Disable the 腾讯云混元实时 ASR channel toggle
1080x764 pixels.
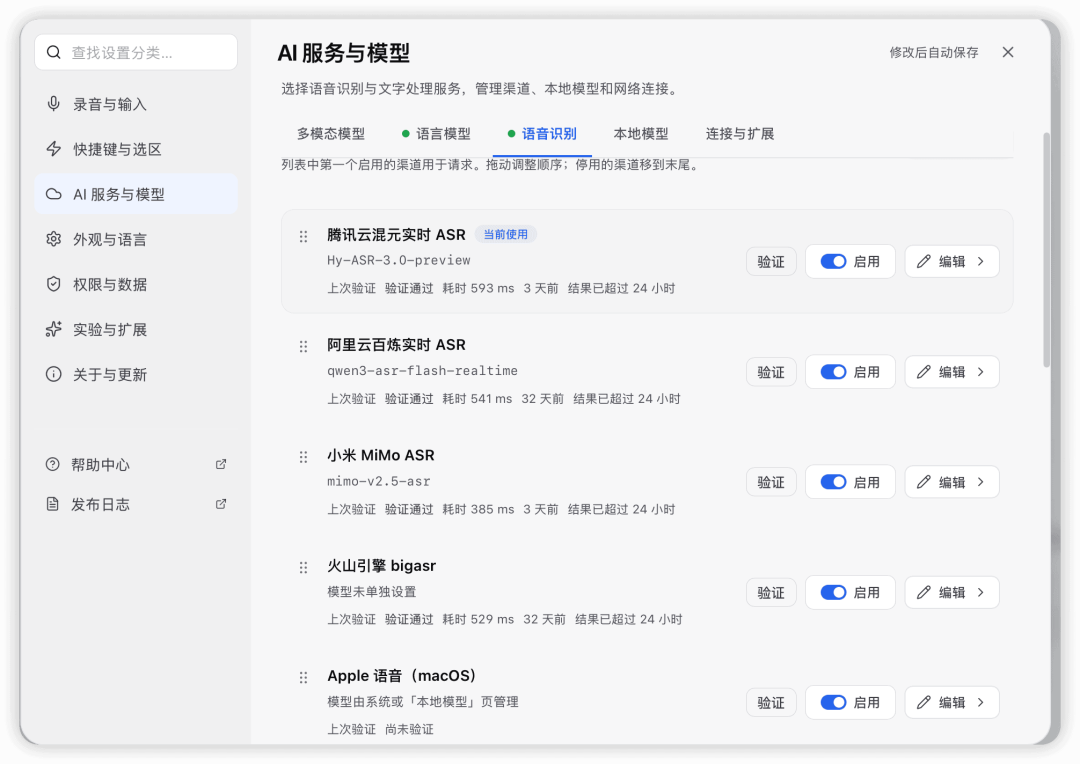[x=833, y=262]
